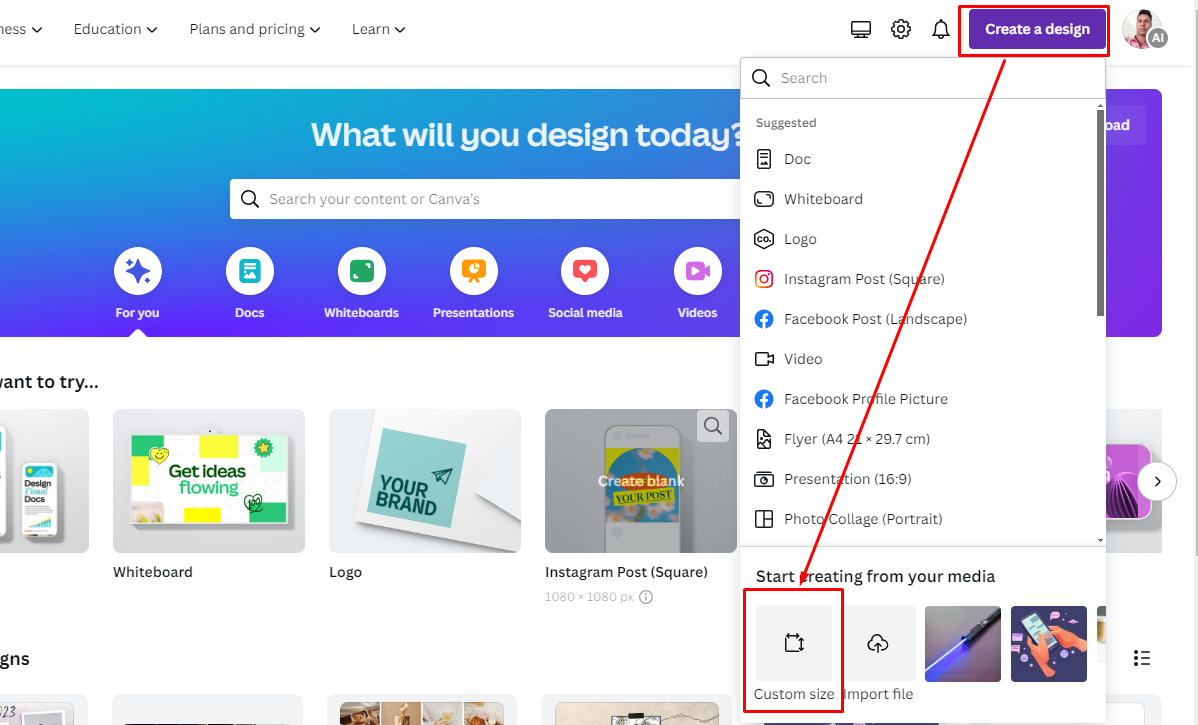Image resolution: width=1198 pixels, height=725 pixels.
Task: Expand the Education menu
Action: click(115, 29)
